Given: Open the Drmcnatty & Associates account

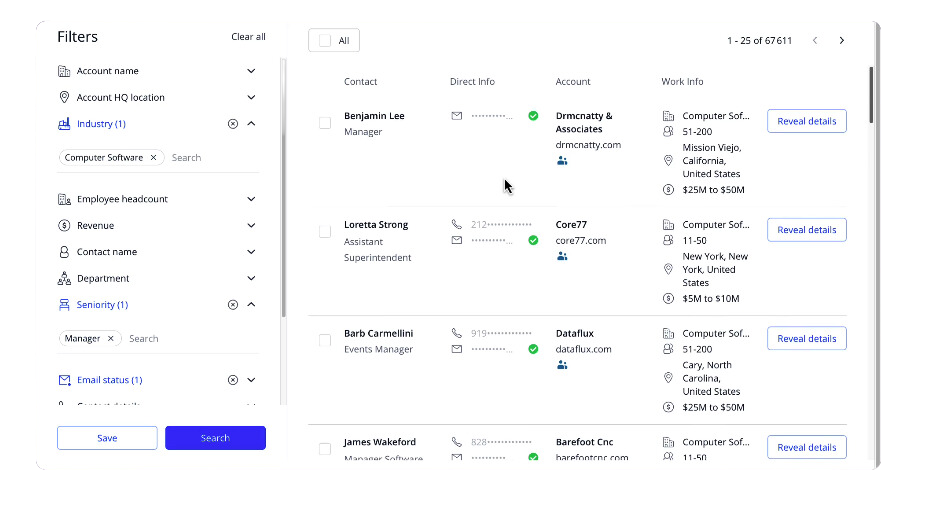Looking at the screenshot, I should (584, 122).
